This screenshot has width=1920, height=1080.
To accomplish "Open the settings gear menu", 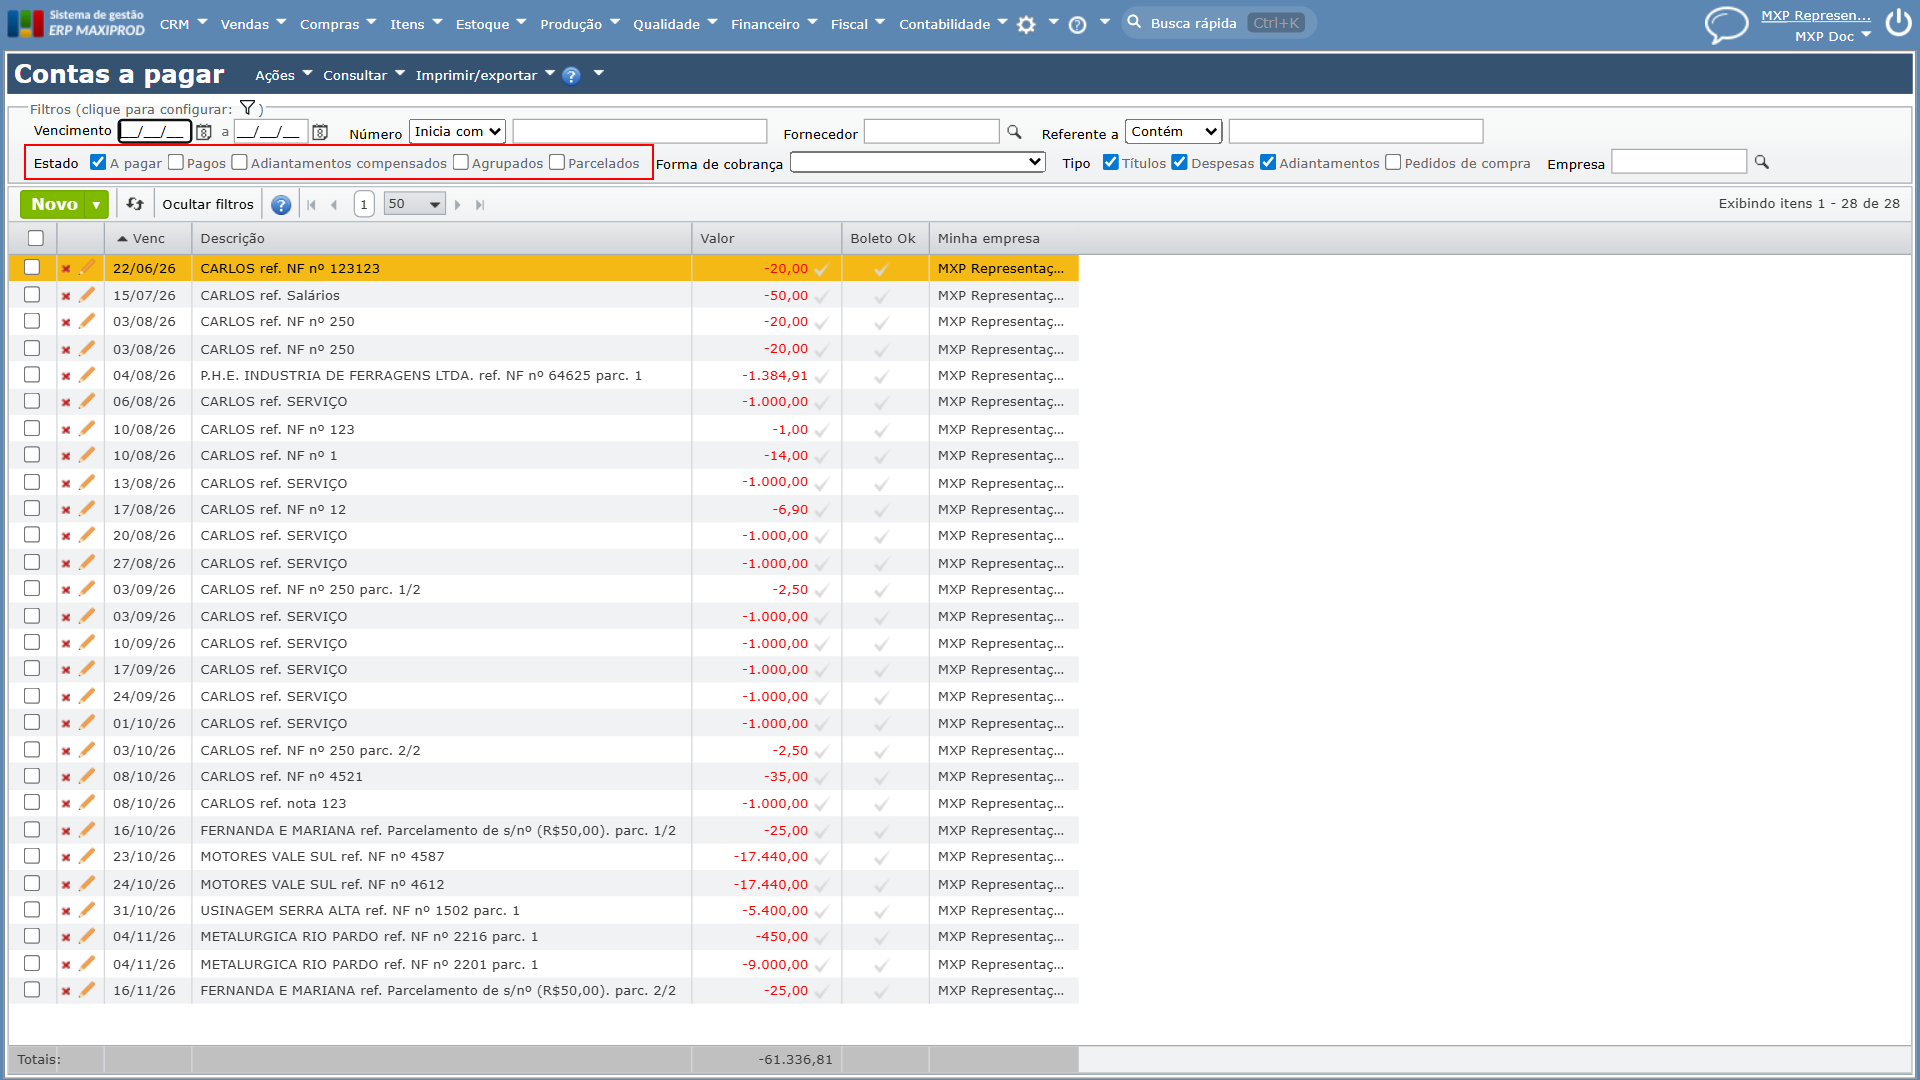I will coord(1026,24).
